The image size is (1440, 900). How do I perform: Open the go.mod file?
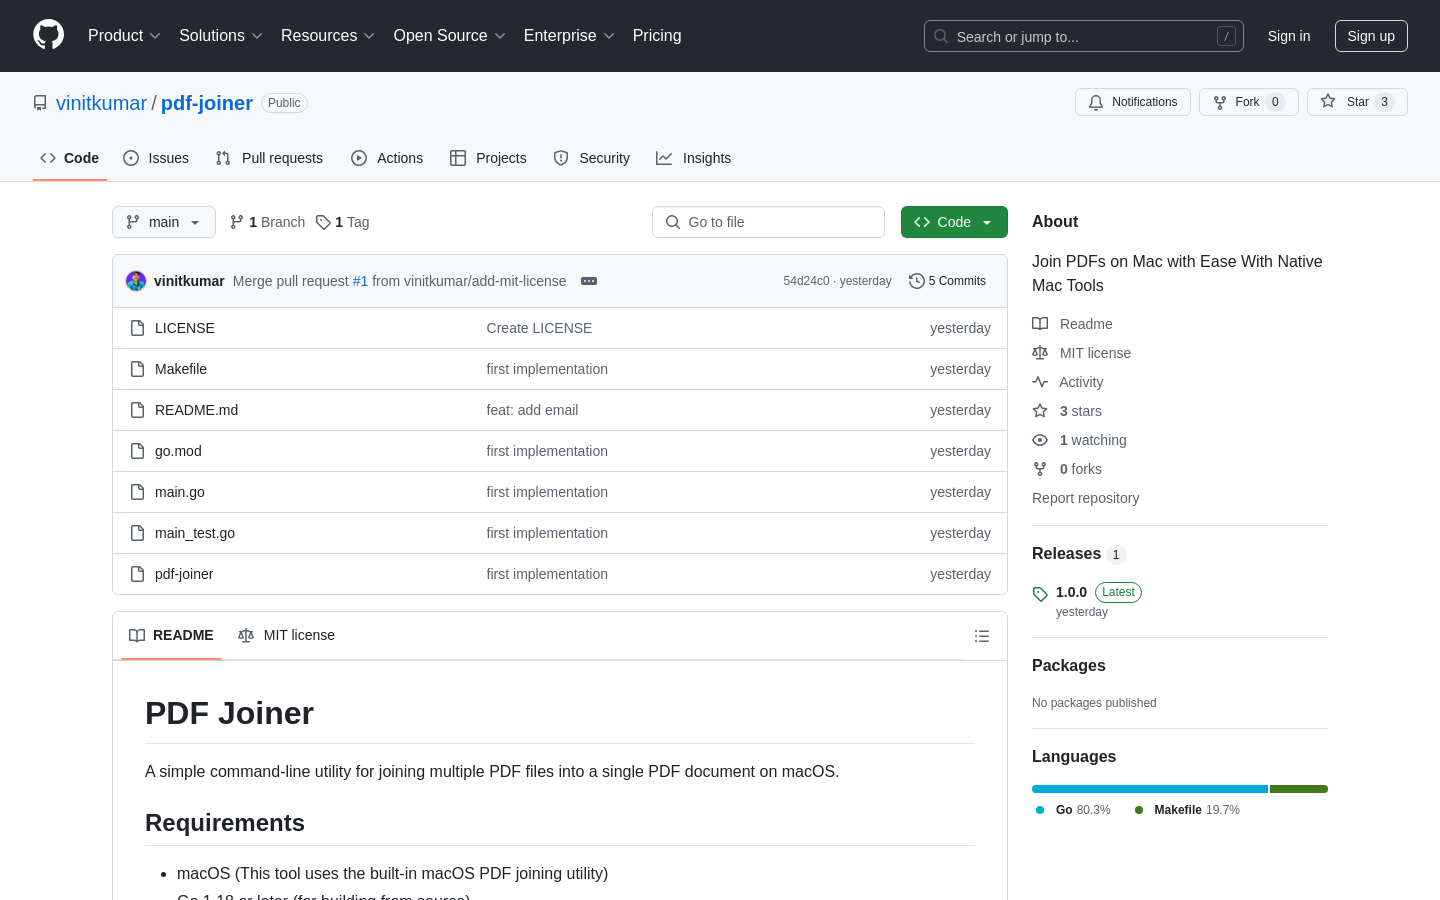point(178,451)
